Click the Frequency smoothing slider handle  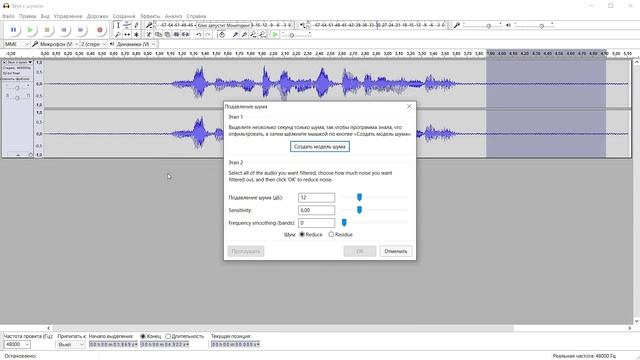344,223
